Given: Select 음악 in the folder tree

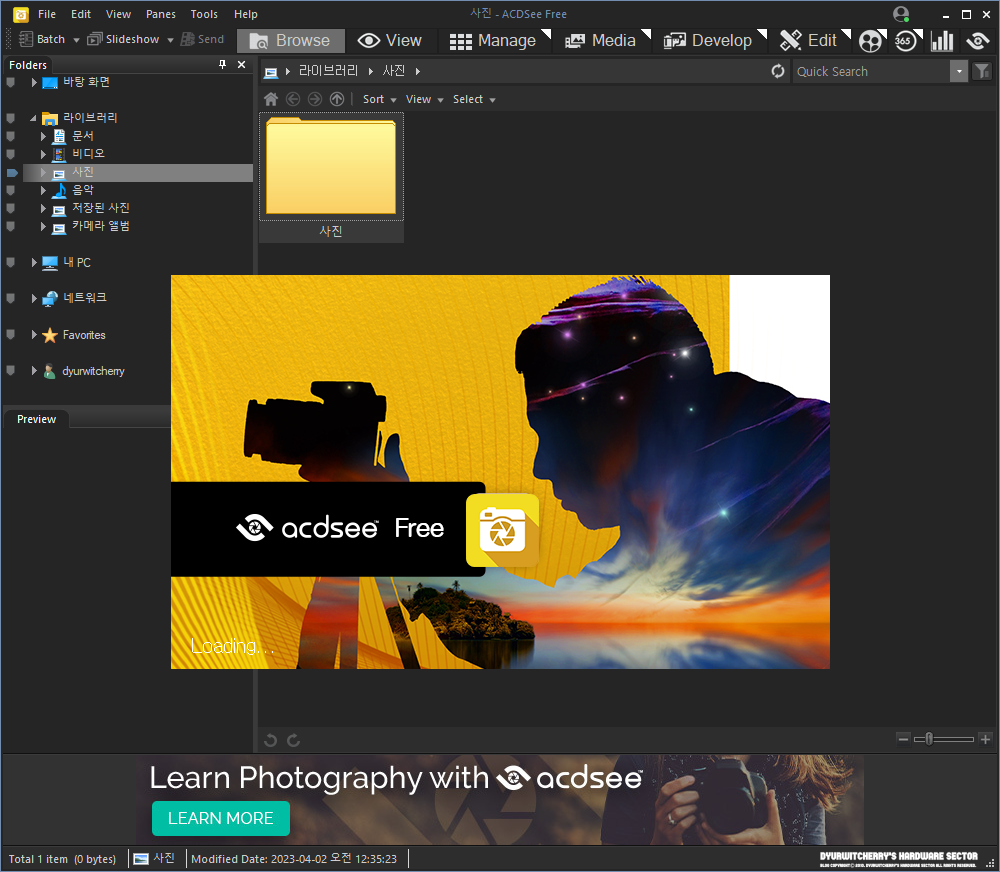Looking at the screenshot, I should [82, 190].
